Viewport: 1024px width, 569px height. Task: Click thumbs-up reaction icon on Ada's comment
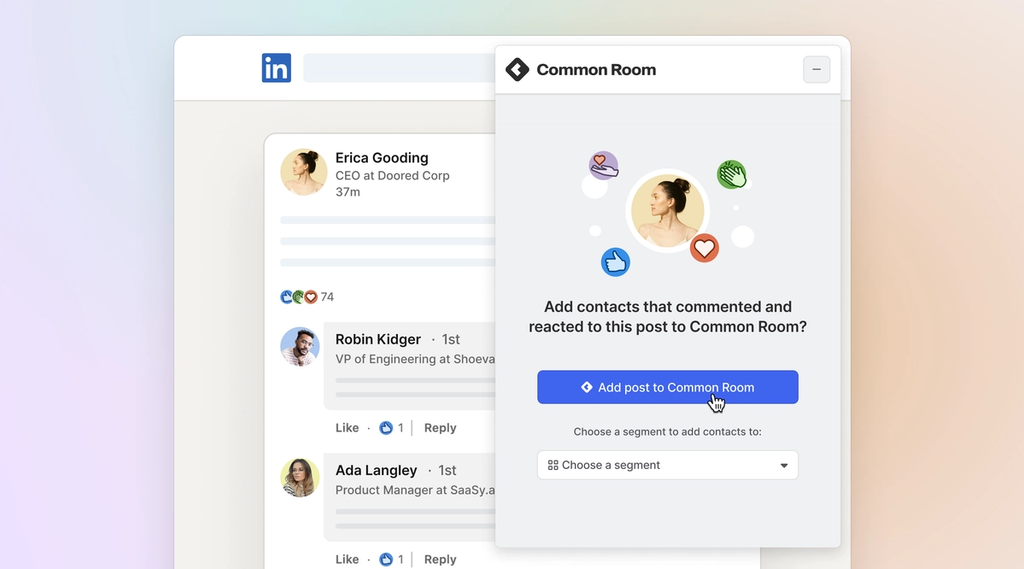387,559
